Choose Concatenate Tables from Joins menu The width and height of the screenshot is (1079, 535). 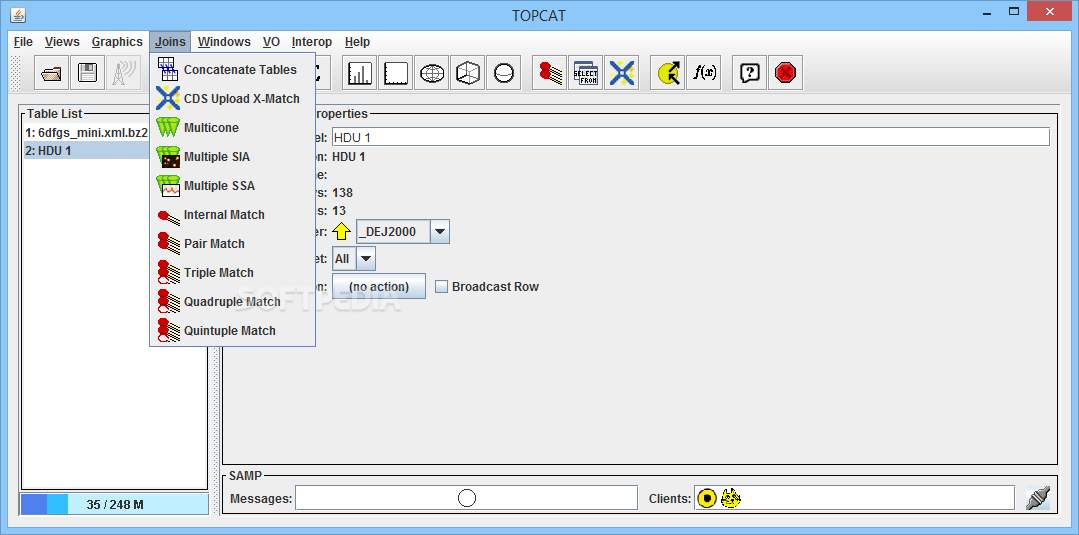[x=233, y=70]
